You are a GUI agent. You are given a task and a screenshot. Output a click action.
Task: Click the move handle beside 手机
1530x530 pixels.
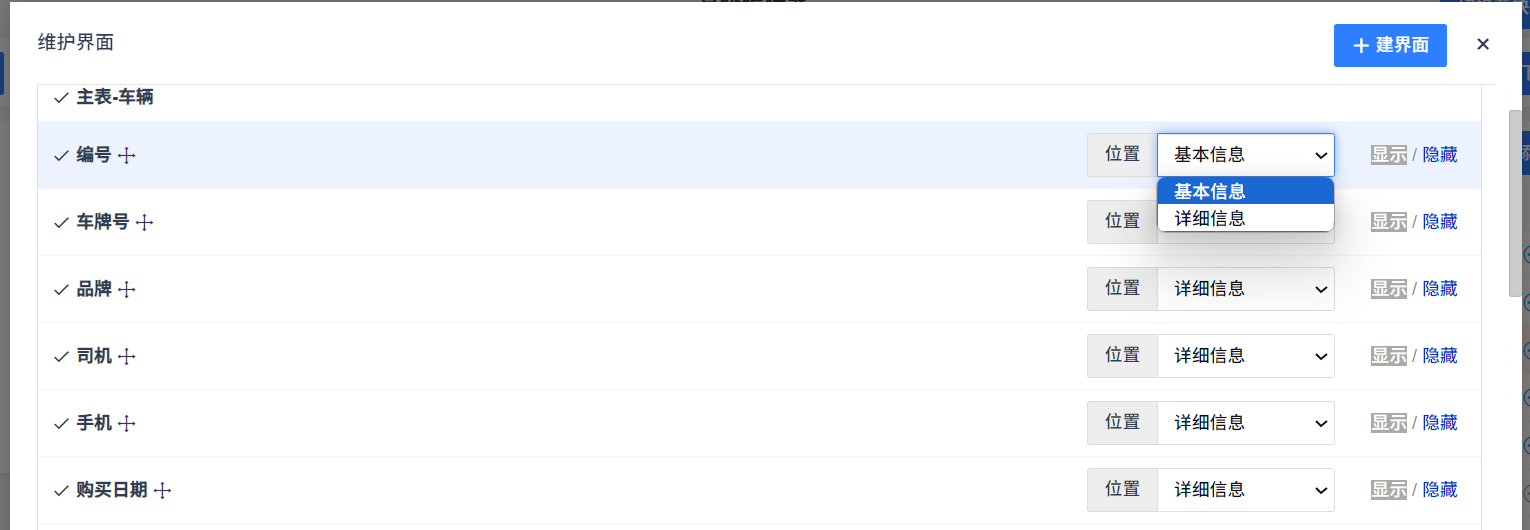[127, 424]
